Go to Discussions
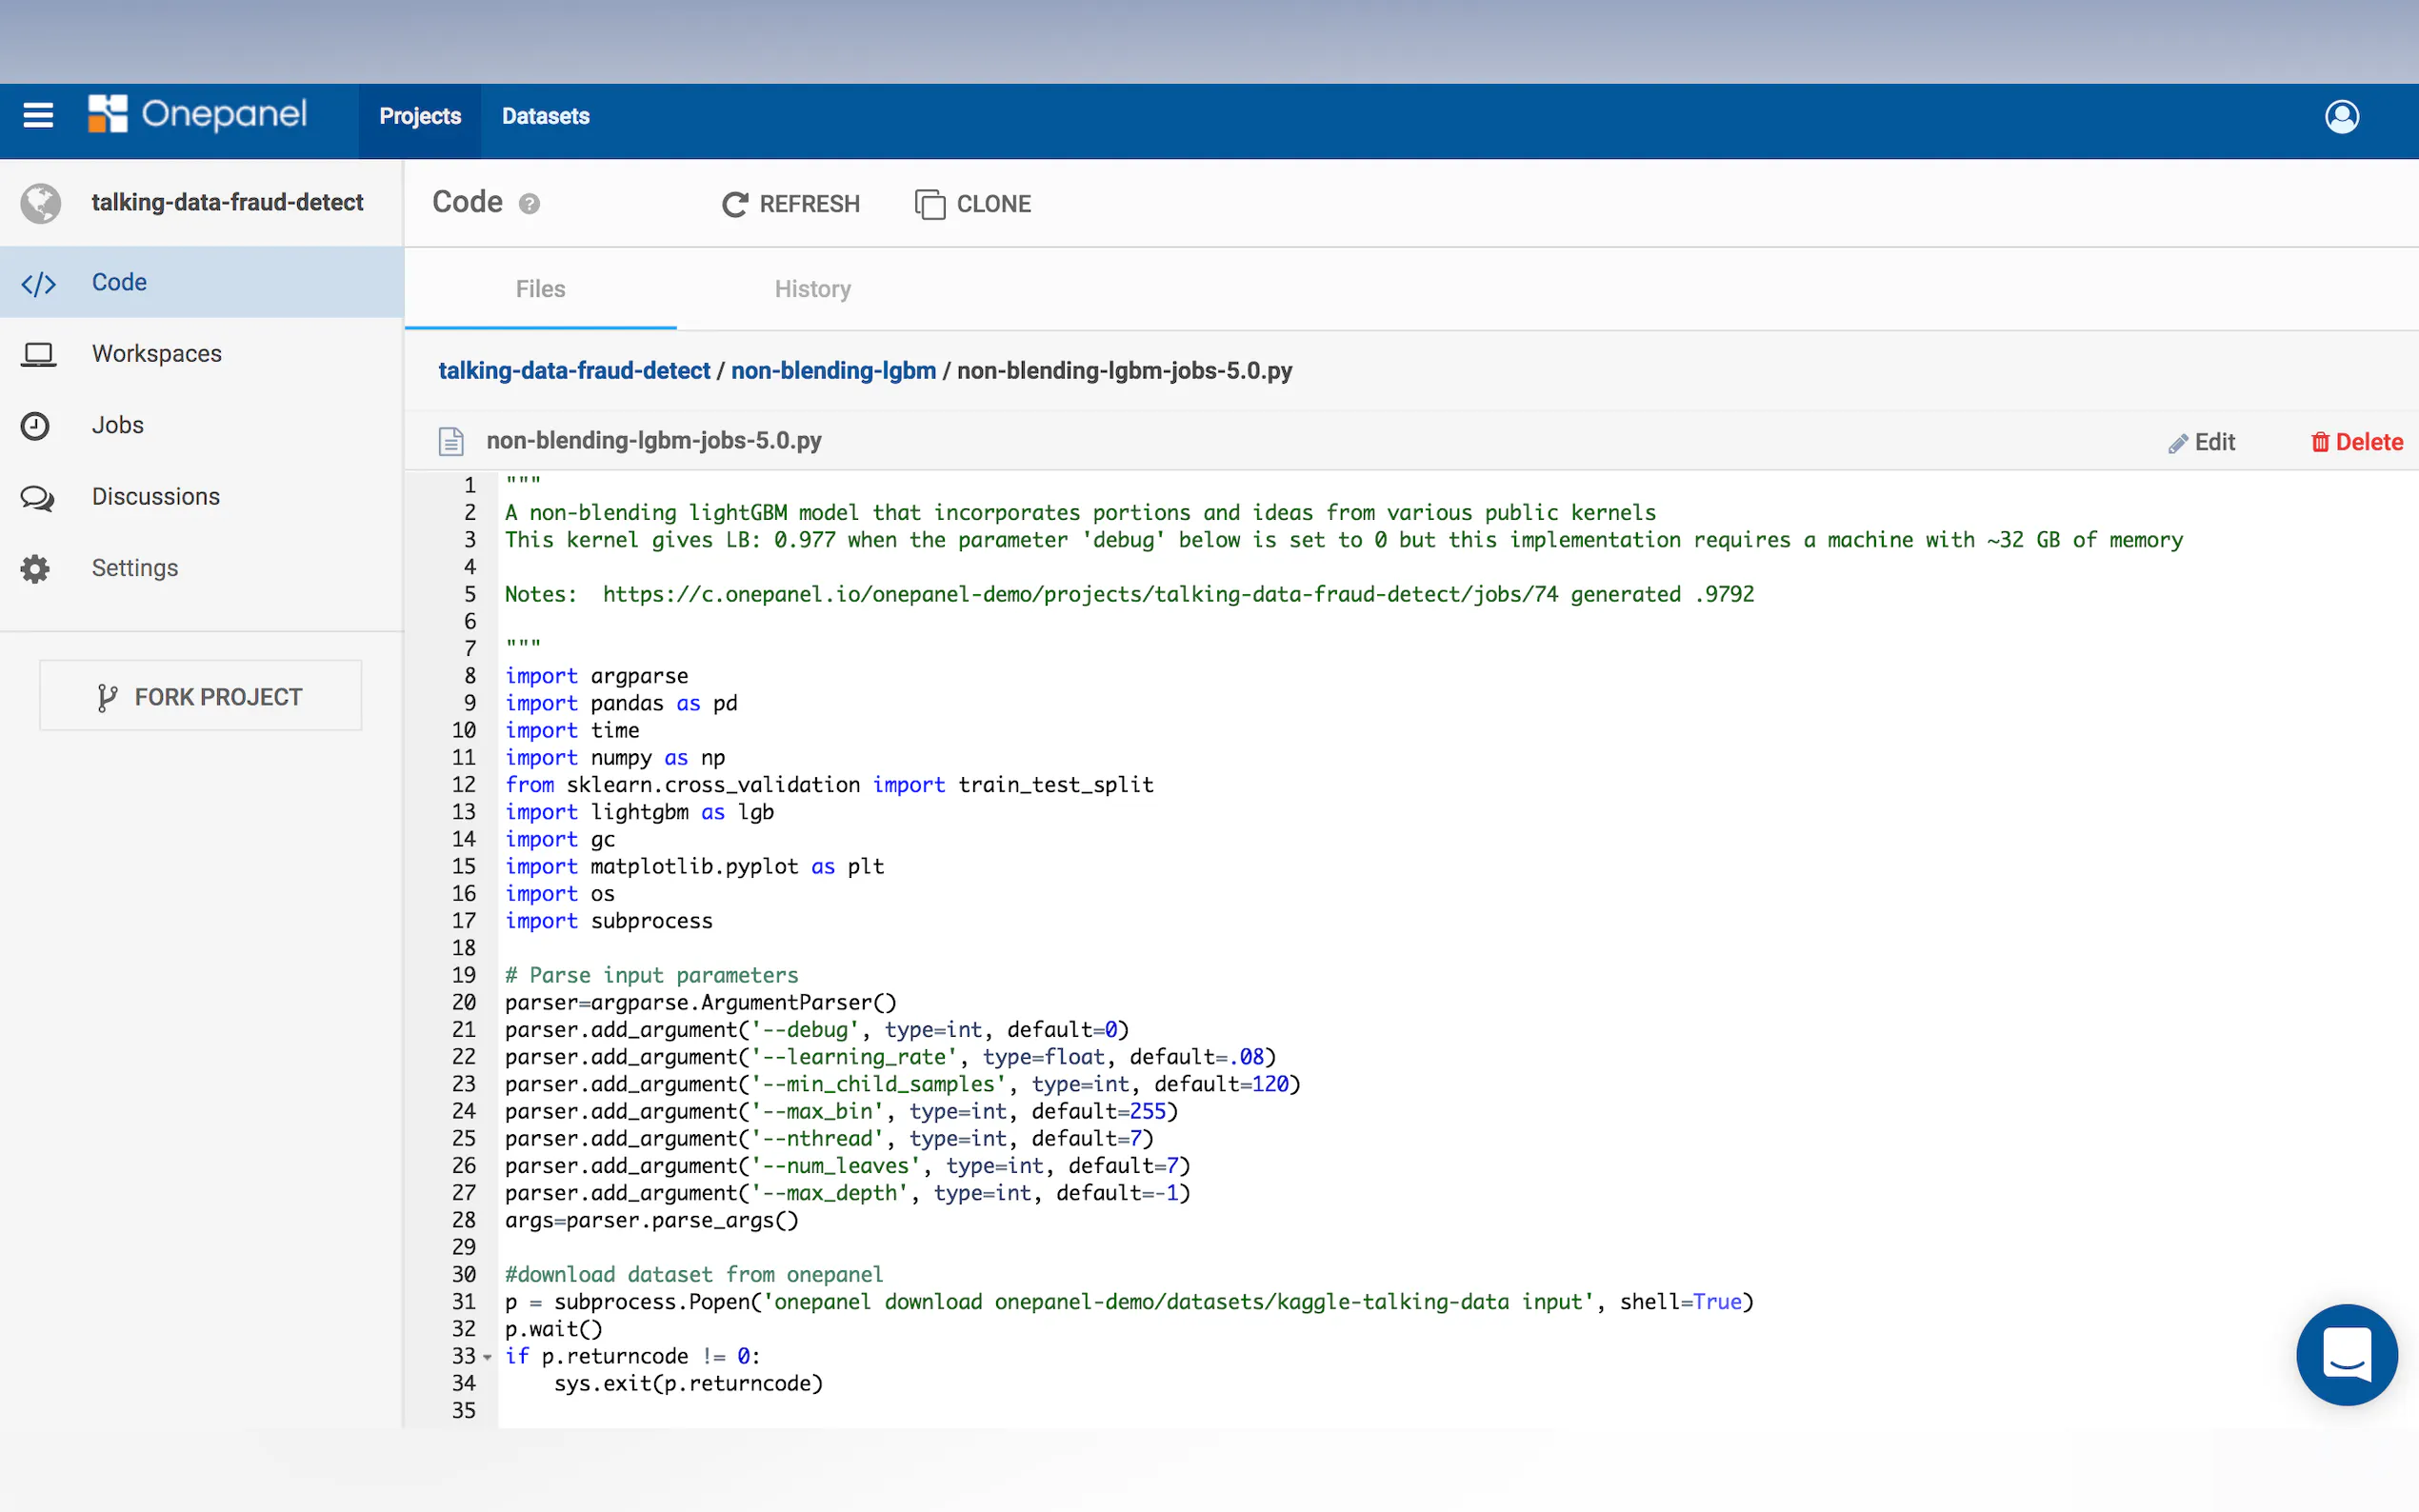This screenshot has width=2419, height=1512. pyautogui.click(x=155, y=497)
